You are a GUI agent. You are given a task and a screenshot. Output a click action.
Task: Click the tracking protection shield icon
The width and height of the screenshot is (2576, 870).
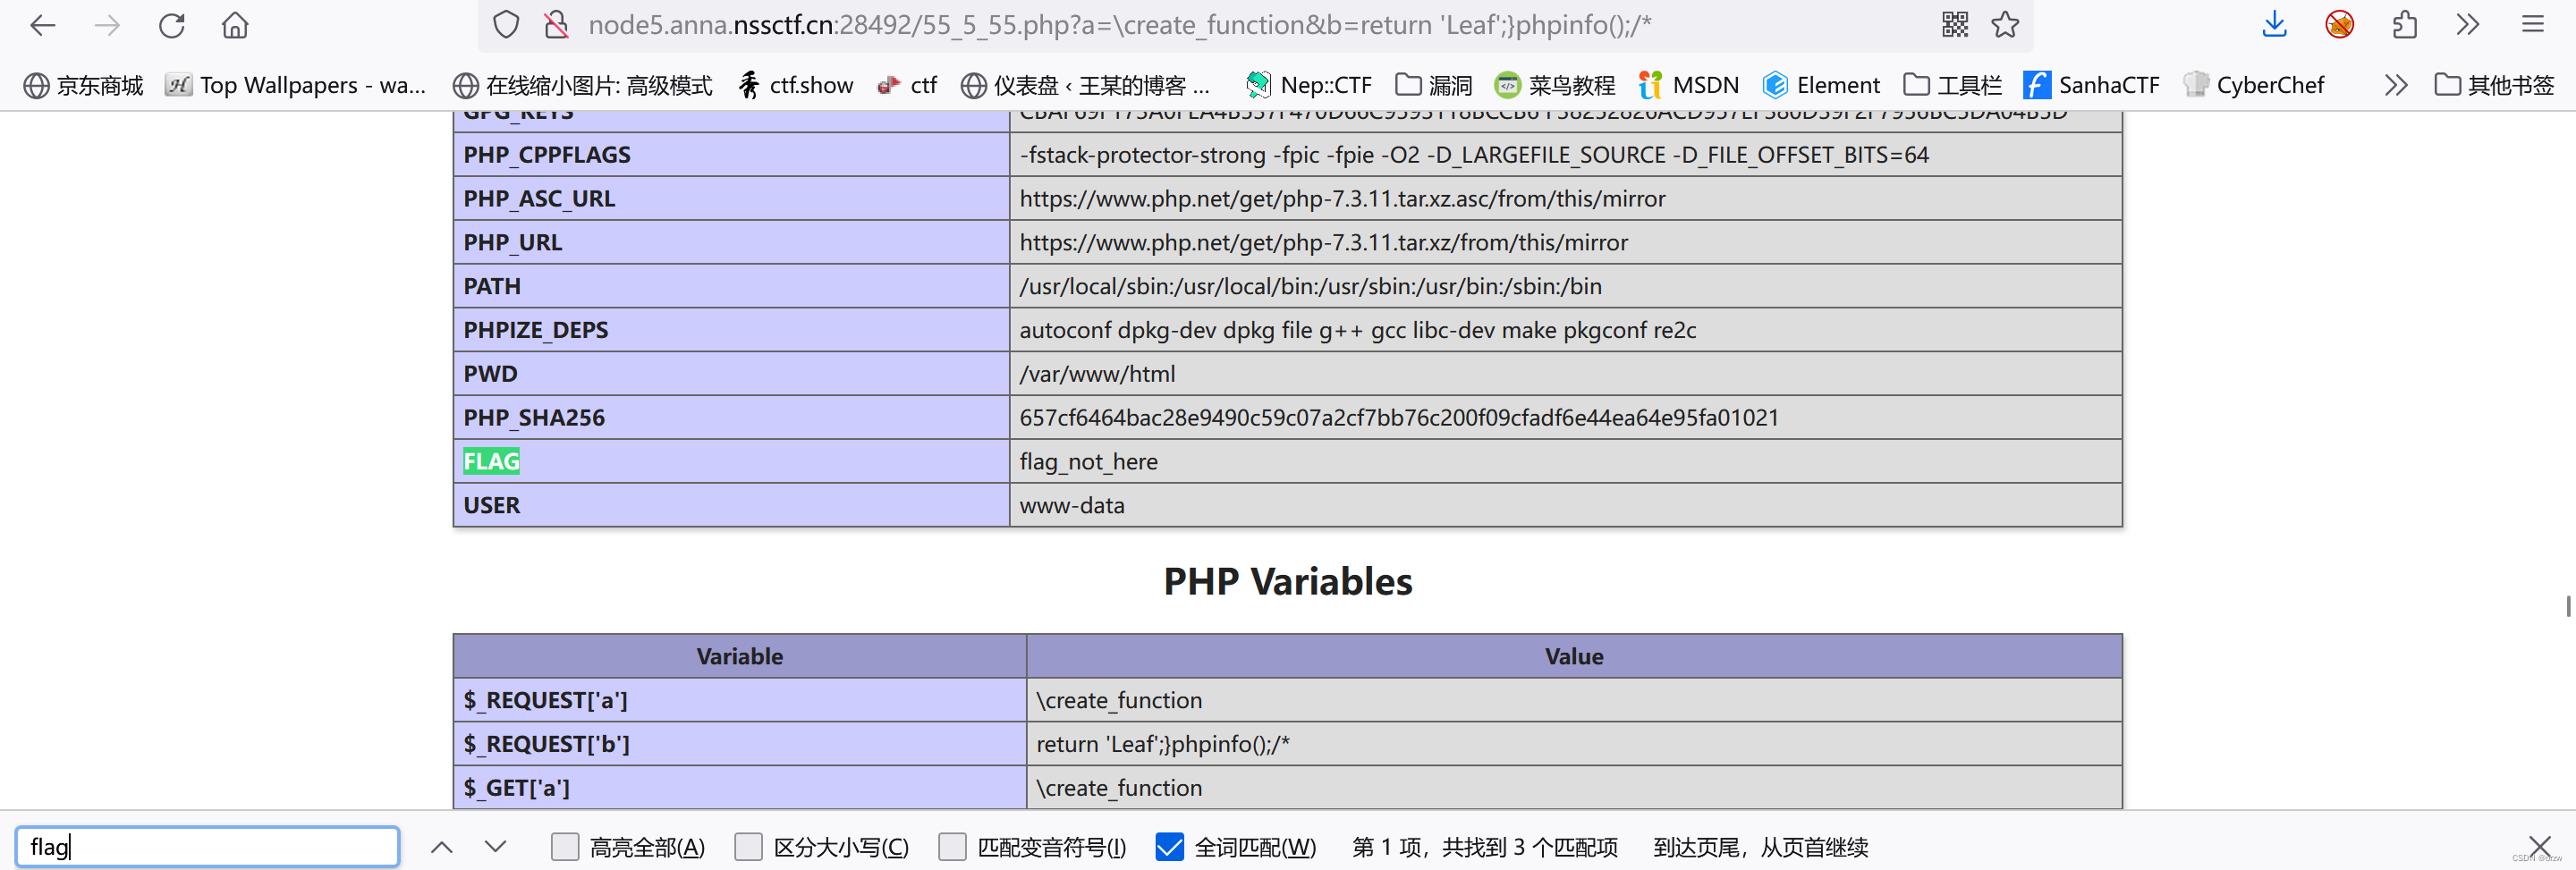pyautogui.click(x=506, y=25)
